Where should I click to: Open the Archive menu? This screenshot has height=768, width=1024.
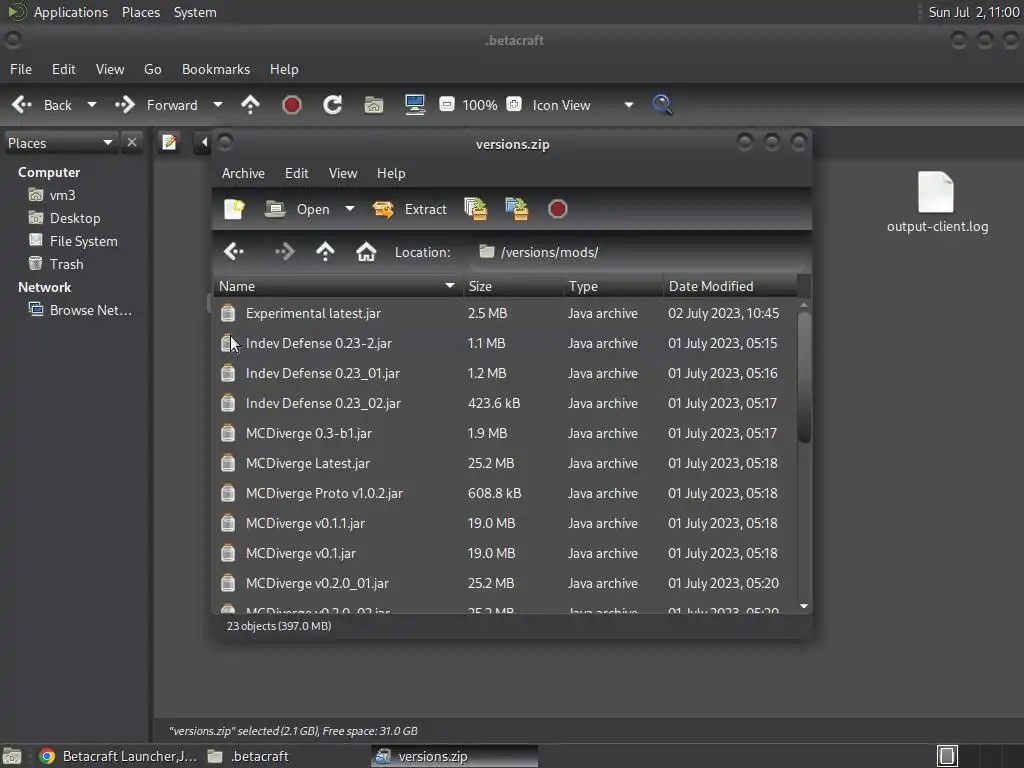(x=243, y=173)
